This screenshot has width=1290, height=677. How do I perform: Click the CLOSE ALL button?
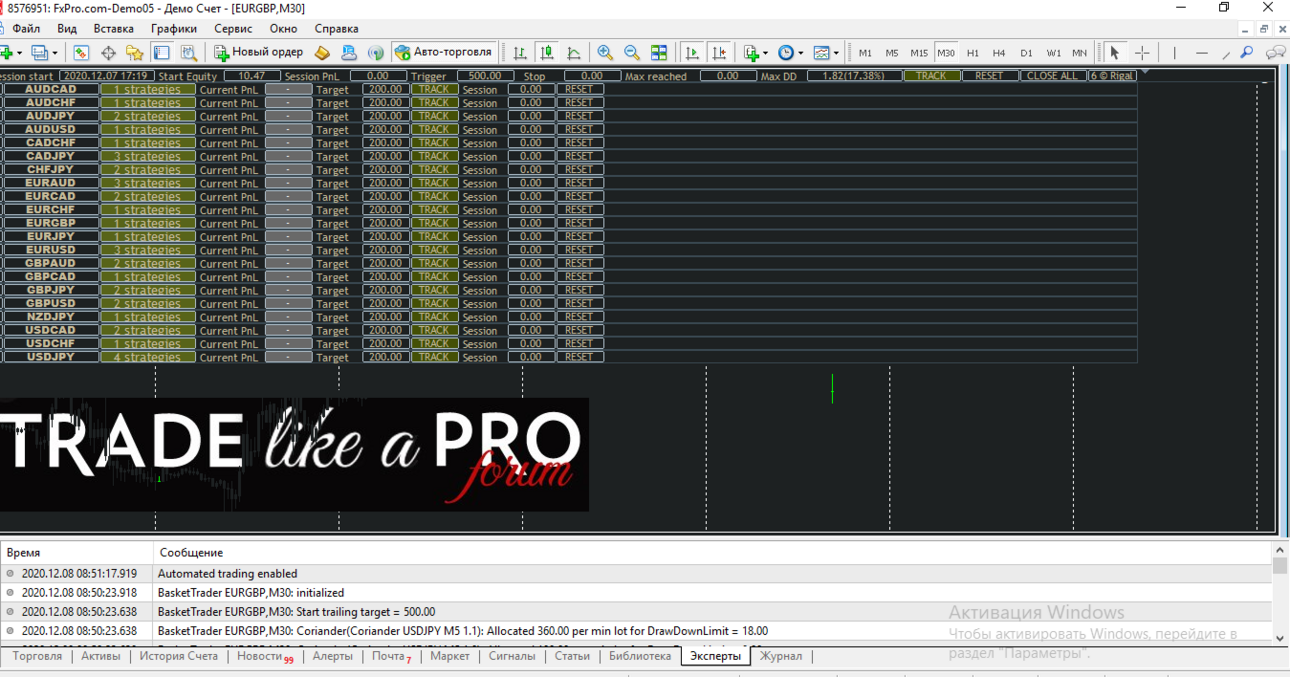pos(1052,76)
